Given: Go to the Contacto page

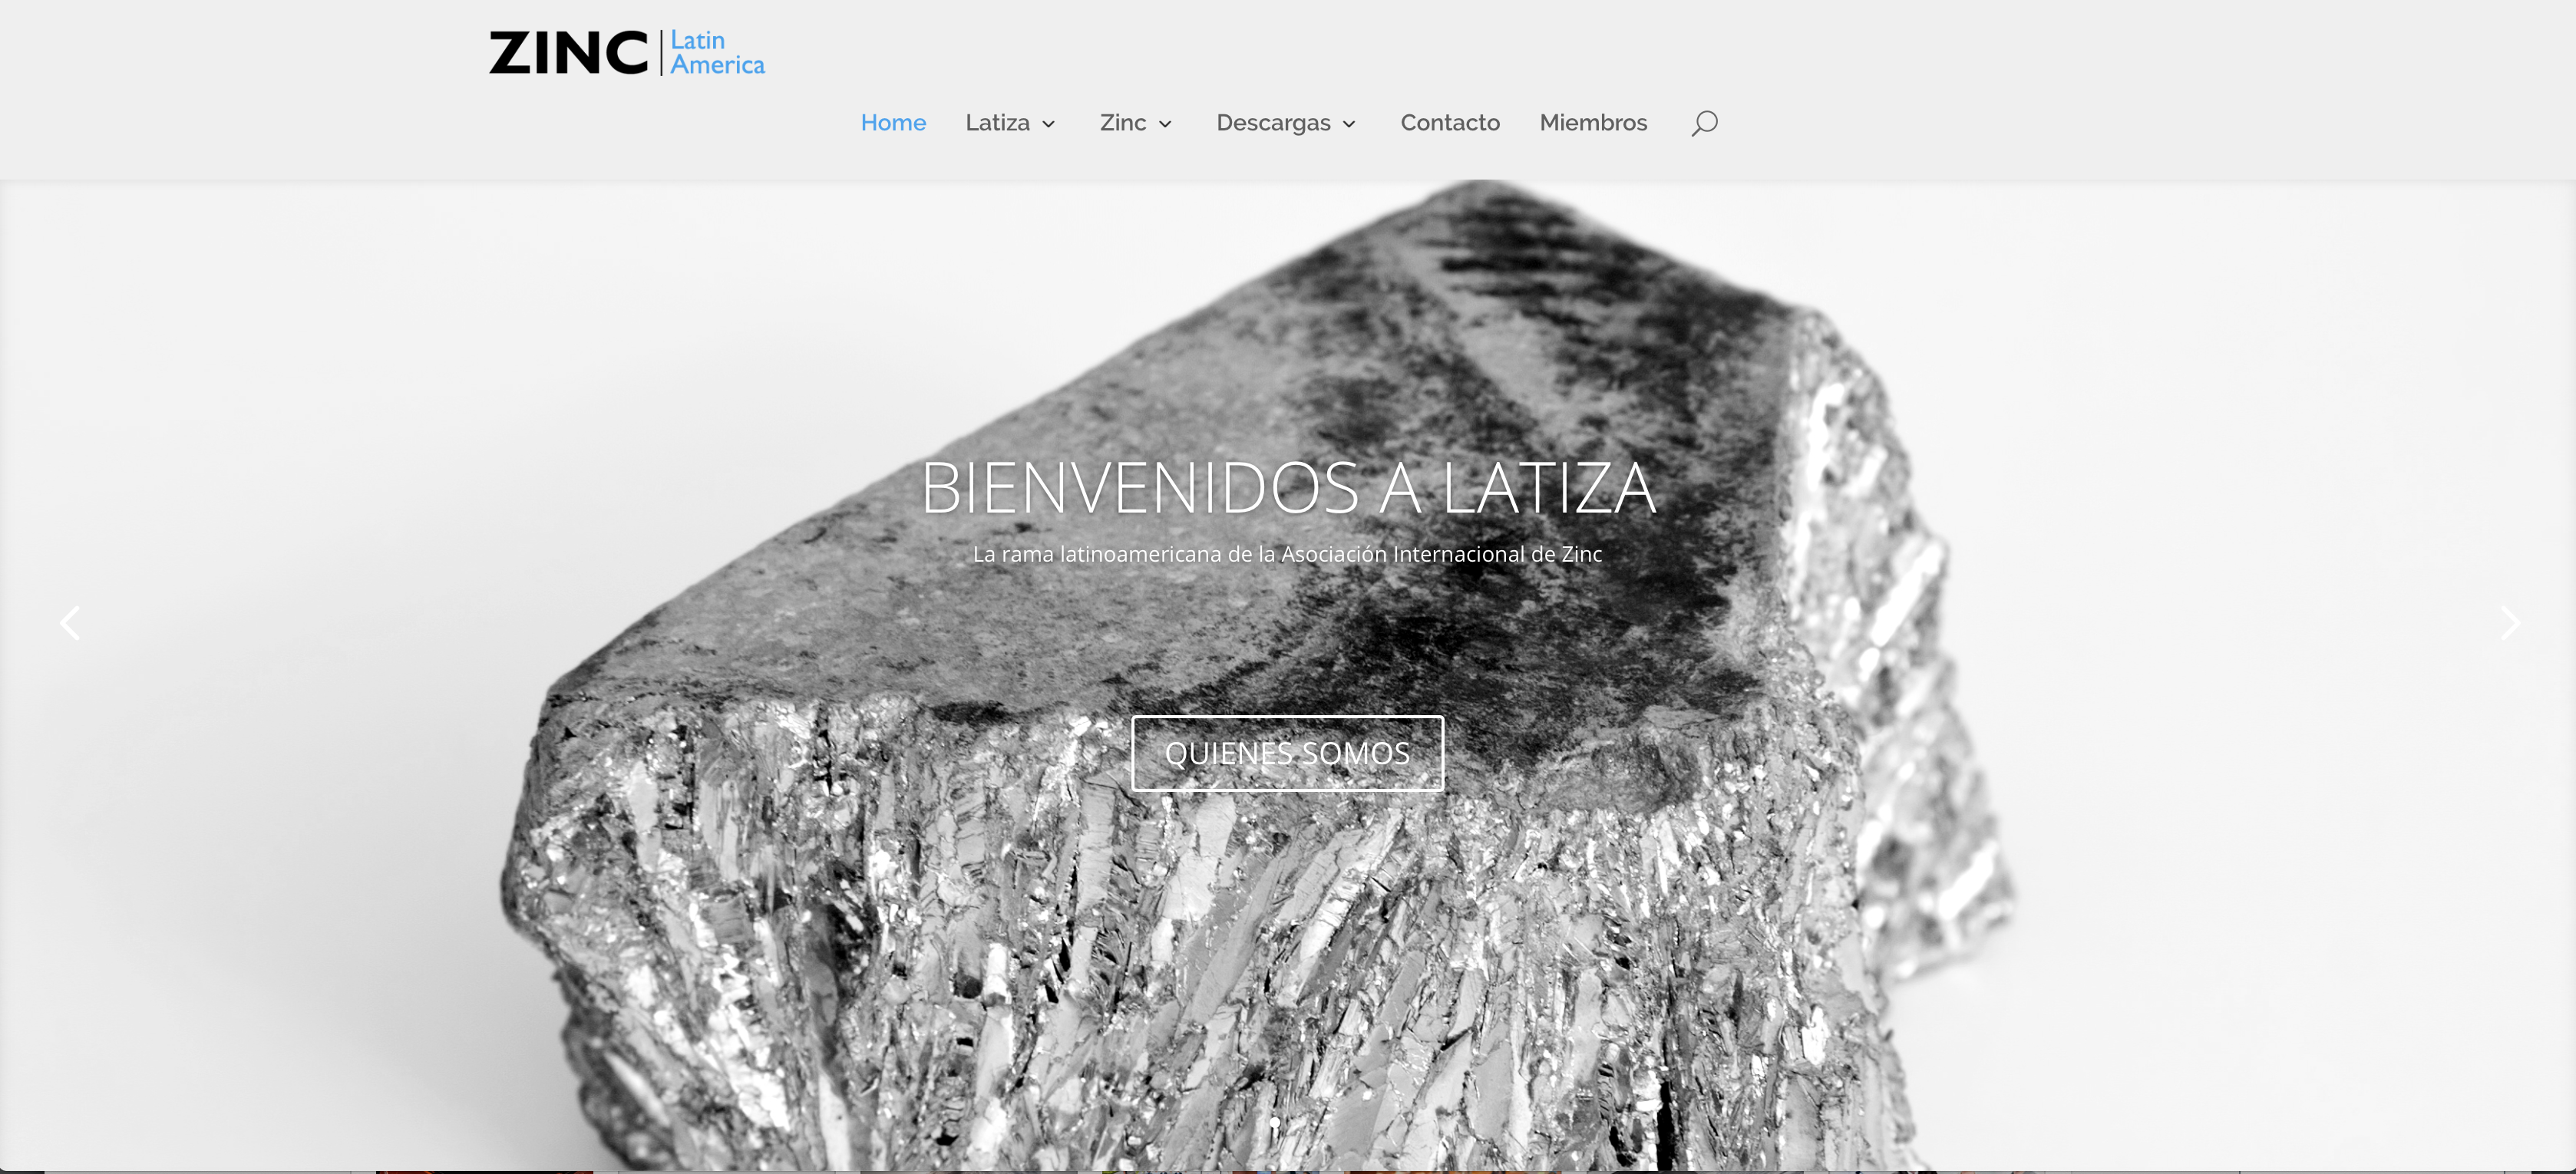Looking at the screenshot, I should 1450,123.
